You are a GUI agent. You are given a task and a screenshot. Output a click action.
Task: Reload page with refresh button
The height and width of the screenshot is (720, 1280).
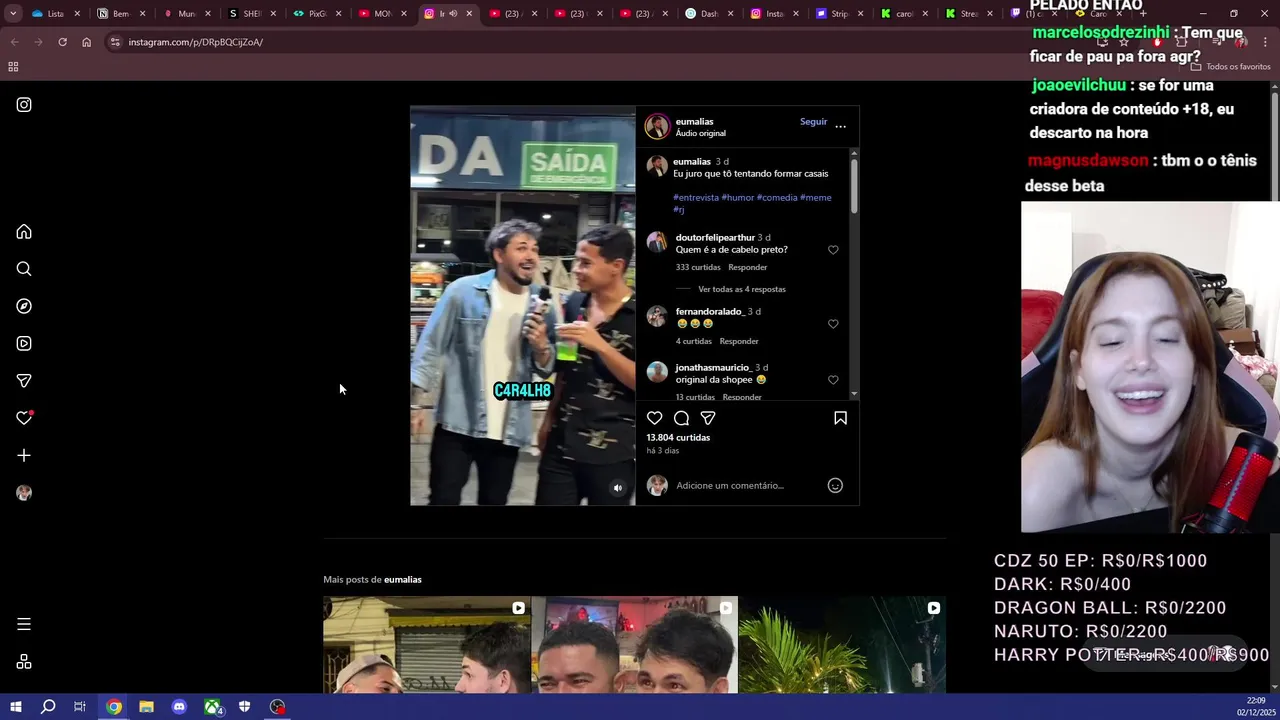62,42
